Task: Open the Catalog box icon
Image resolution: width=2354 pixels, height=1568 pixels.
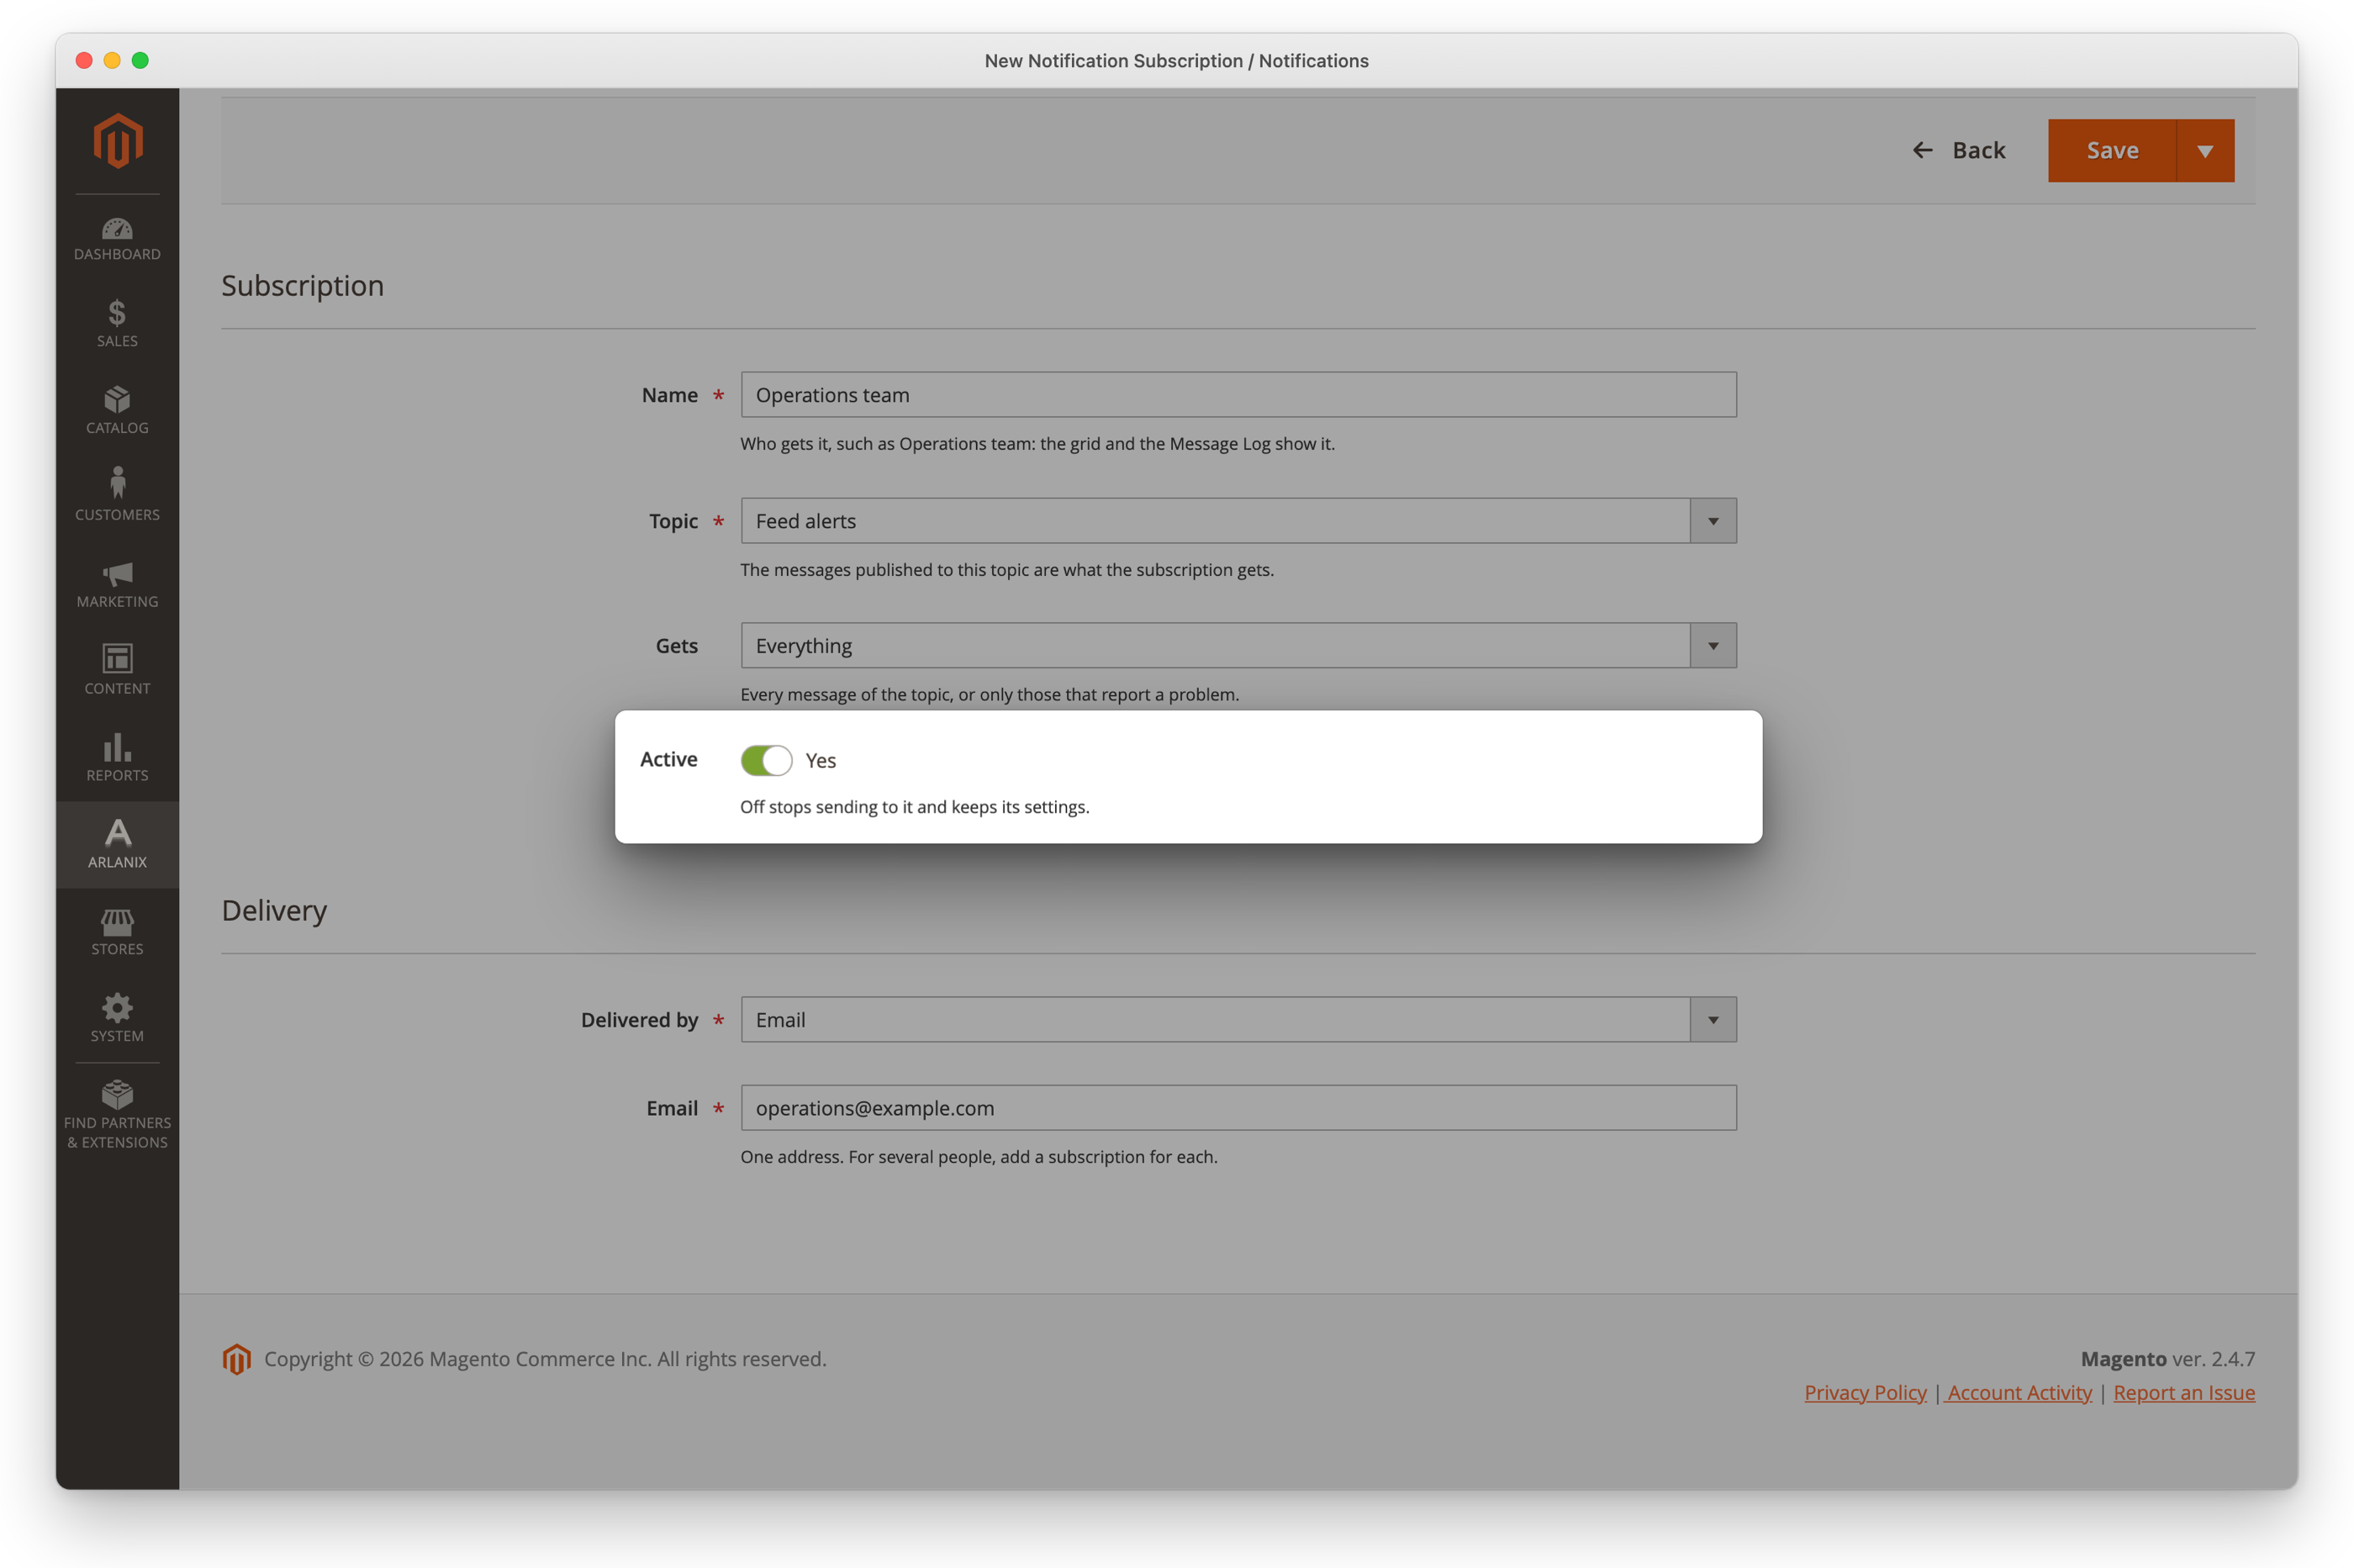Action: coord(117,400)
